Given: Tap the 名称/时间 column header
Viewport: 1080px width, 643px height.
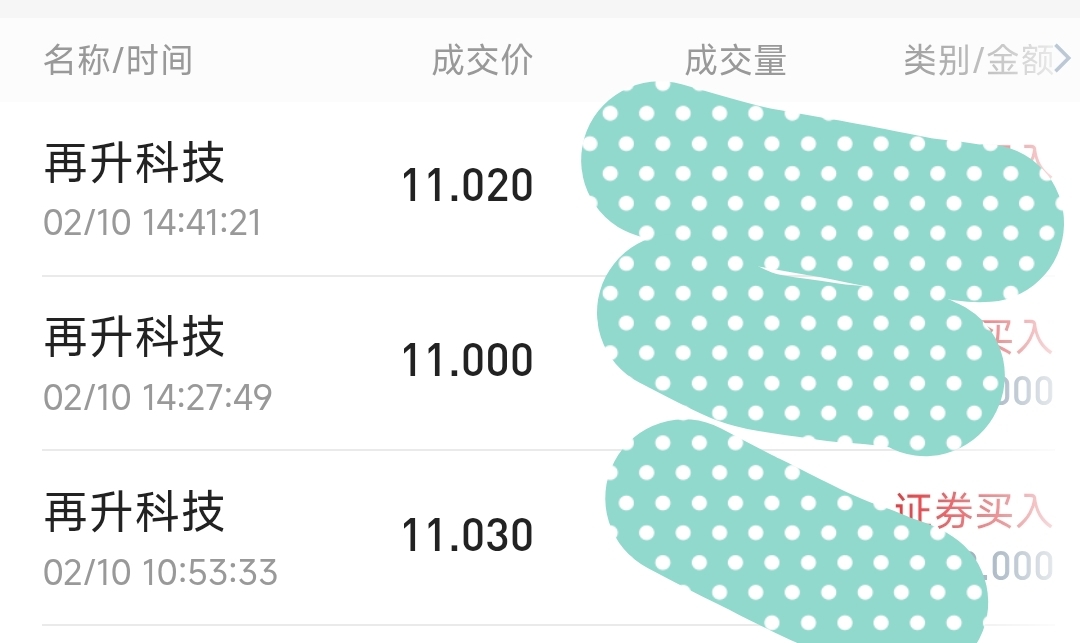Looking at the screenshot, I should (x=118, y=60).
